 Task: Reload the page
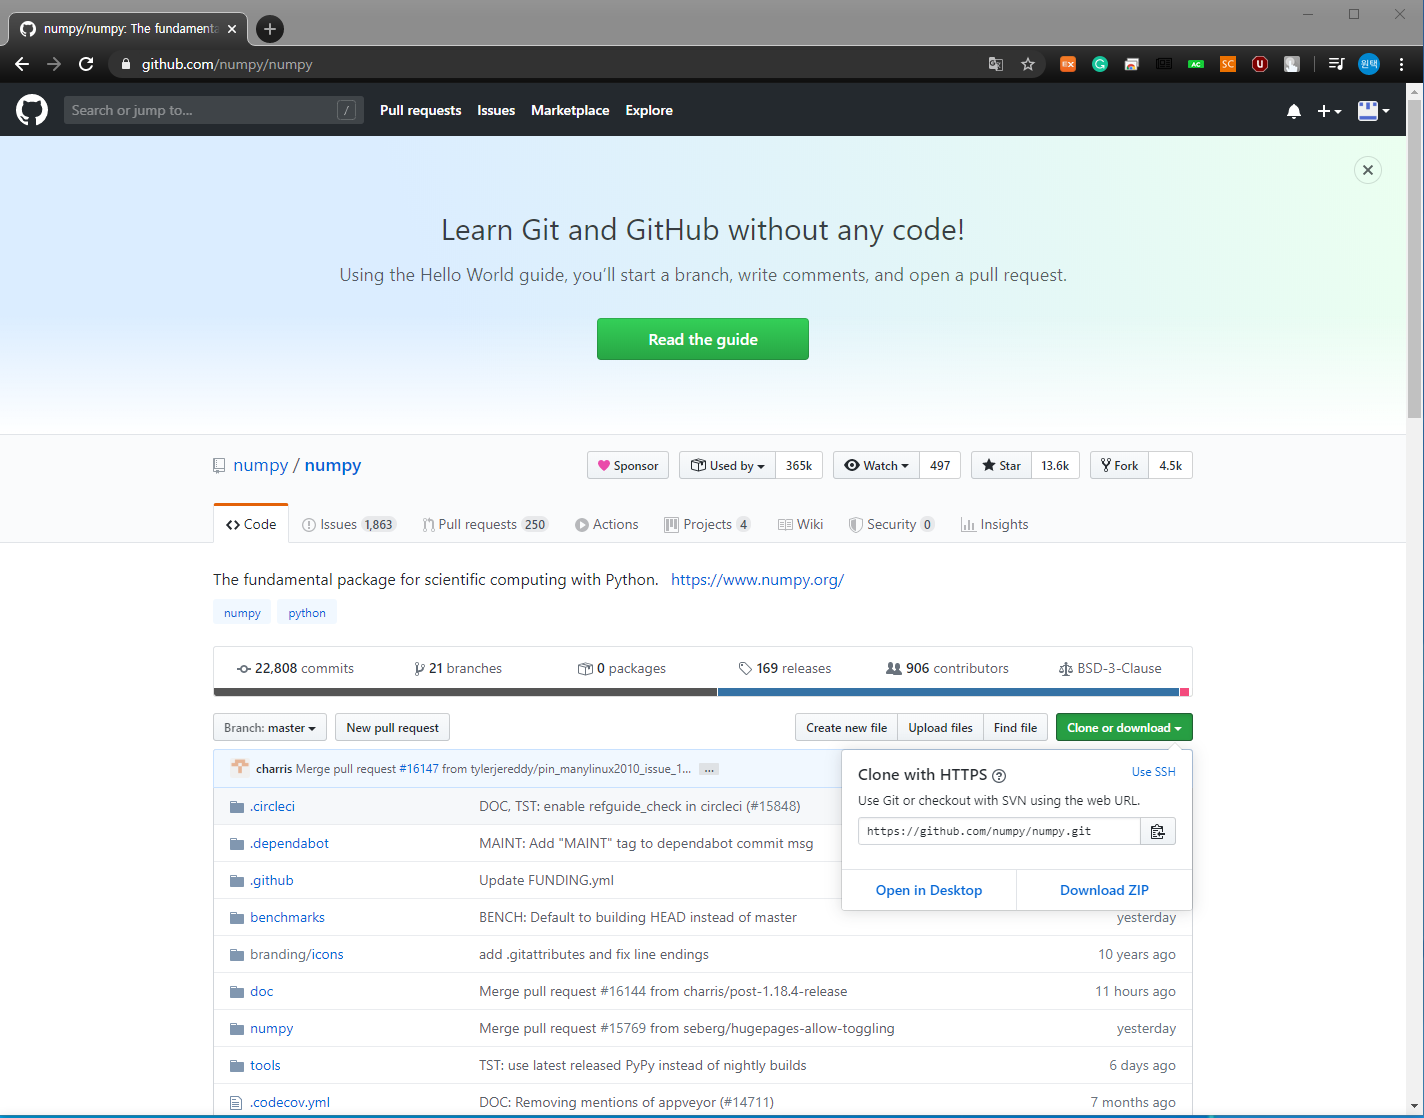tap(86, 64)
